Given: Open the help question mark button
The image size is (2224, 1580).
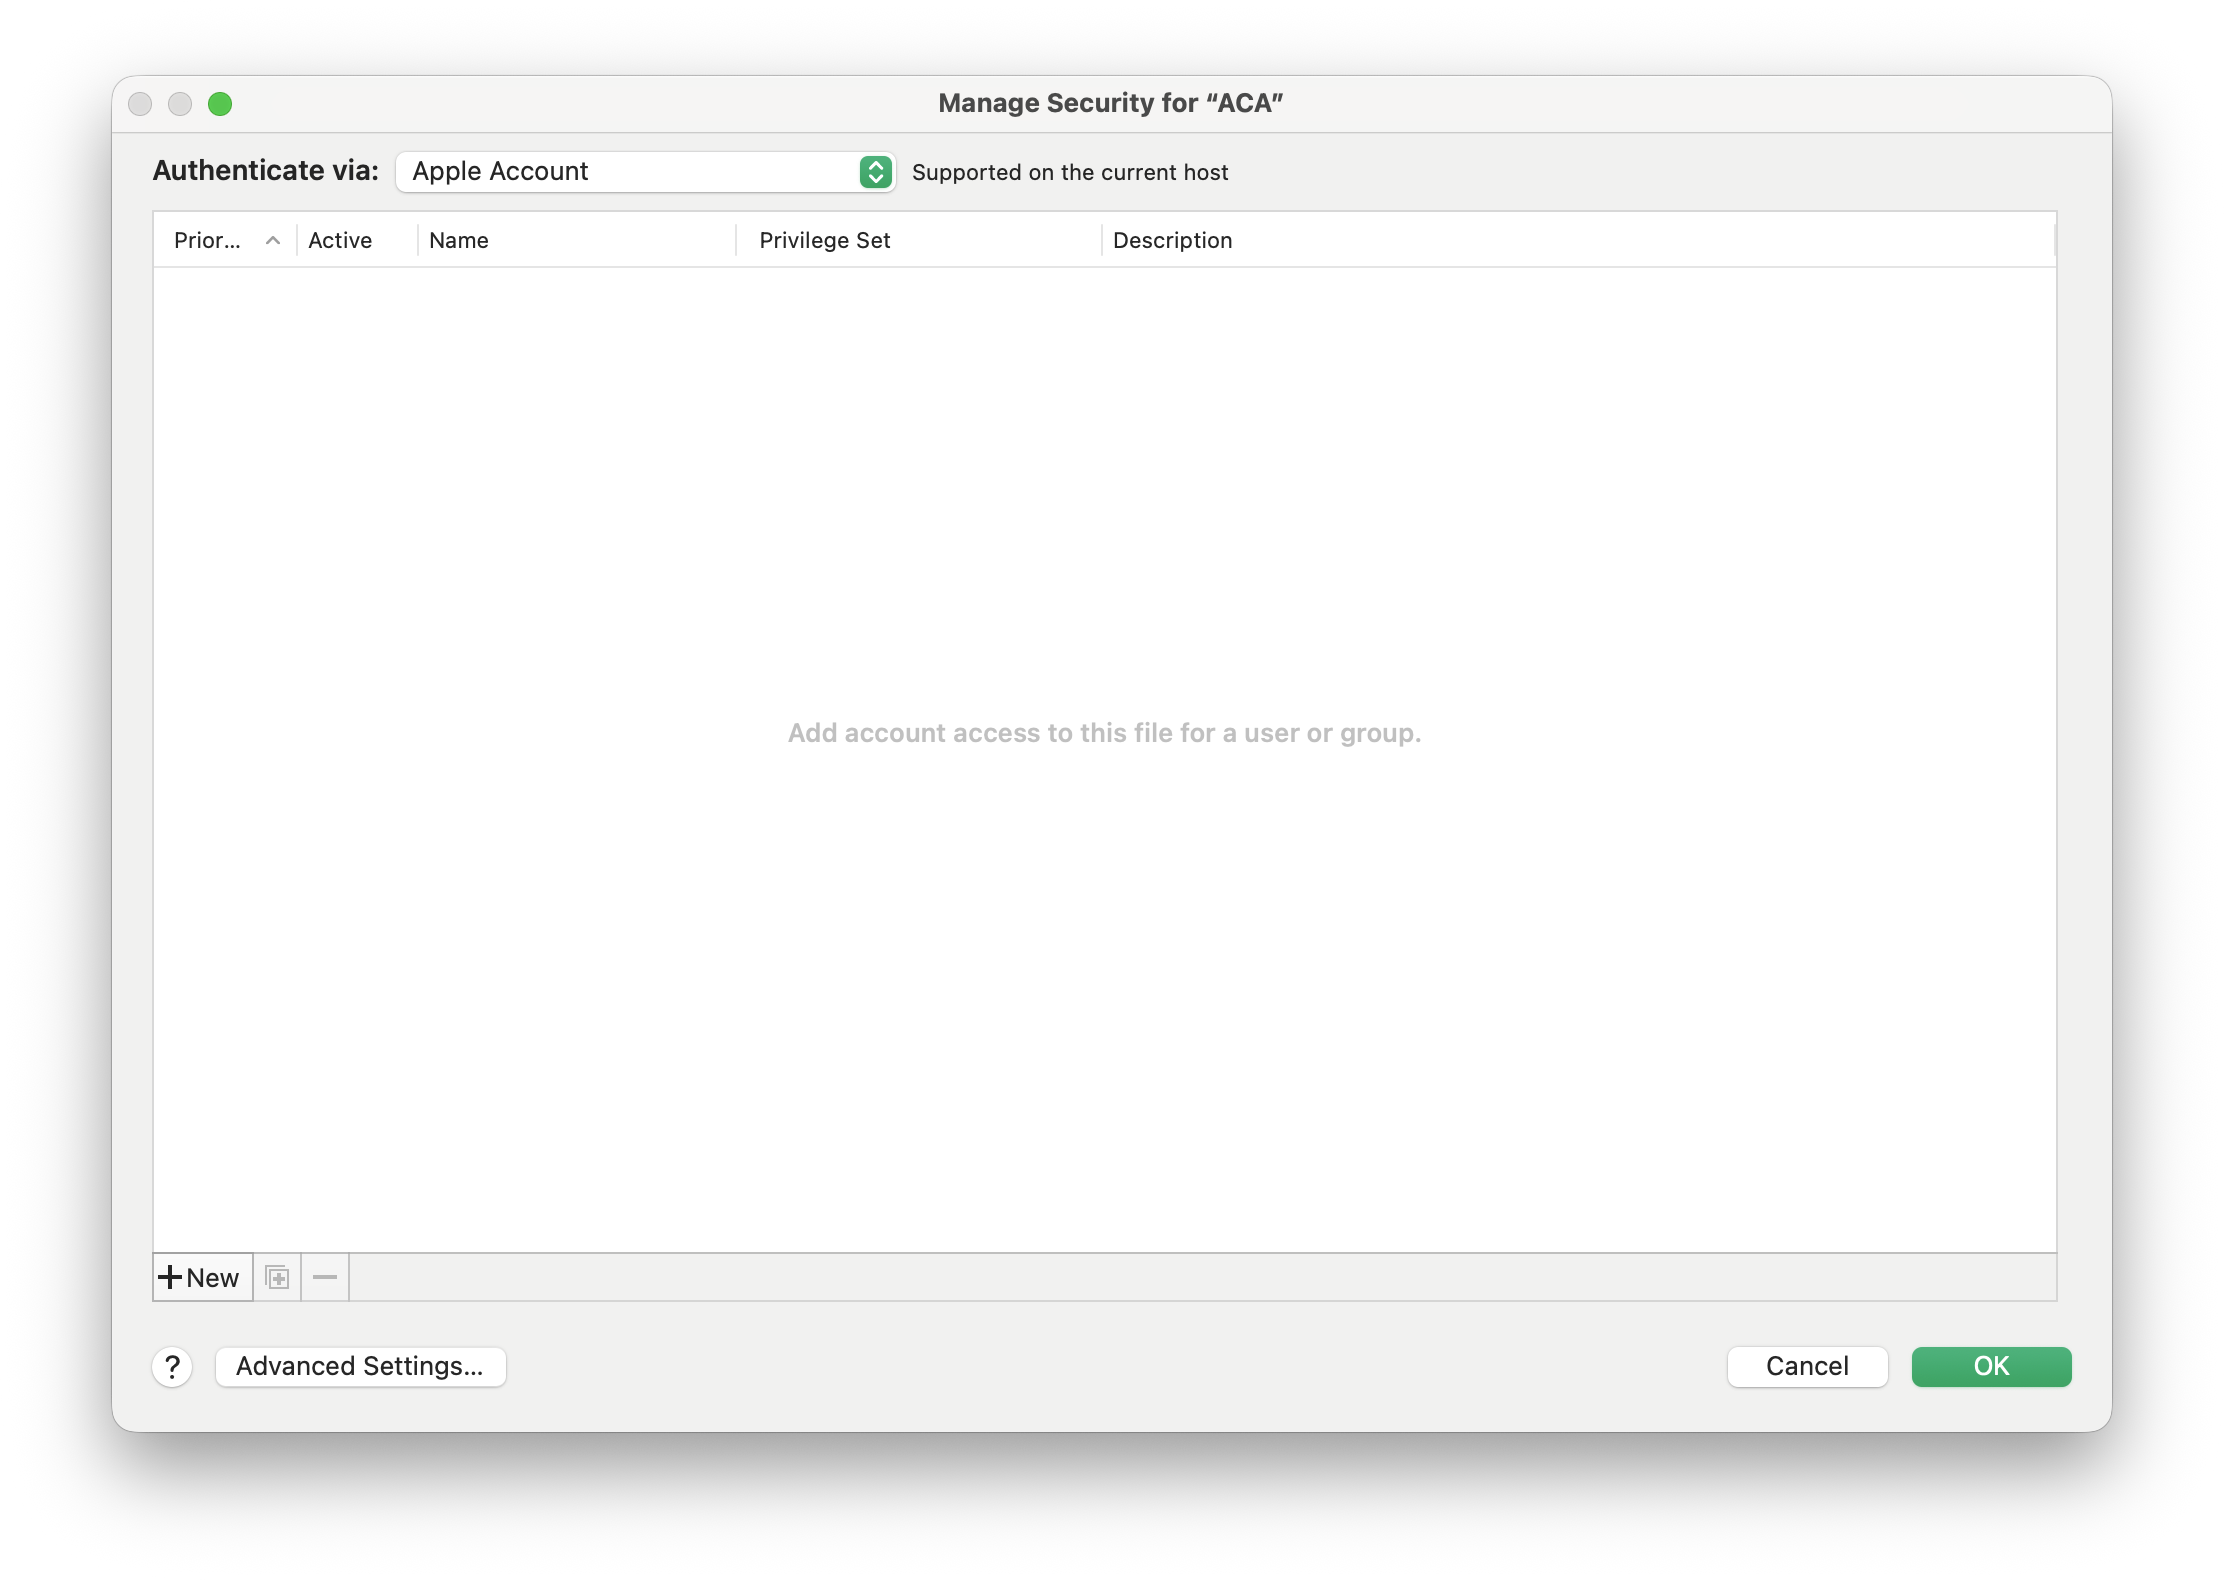Looking at the screenshot, I should pyautogui.click(x=172, y=1366).
